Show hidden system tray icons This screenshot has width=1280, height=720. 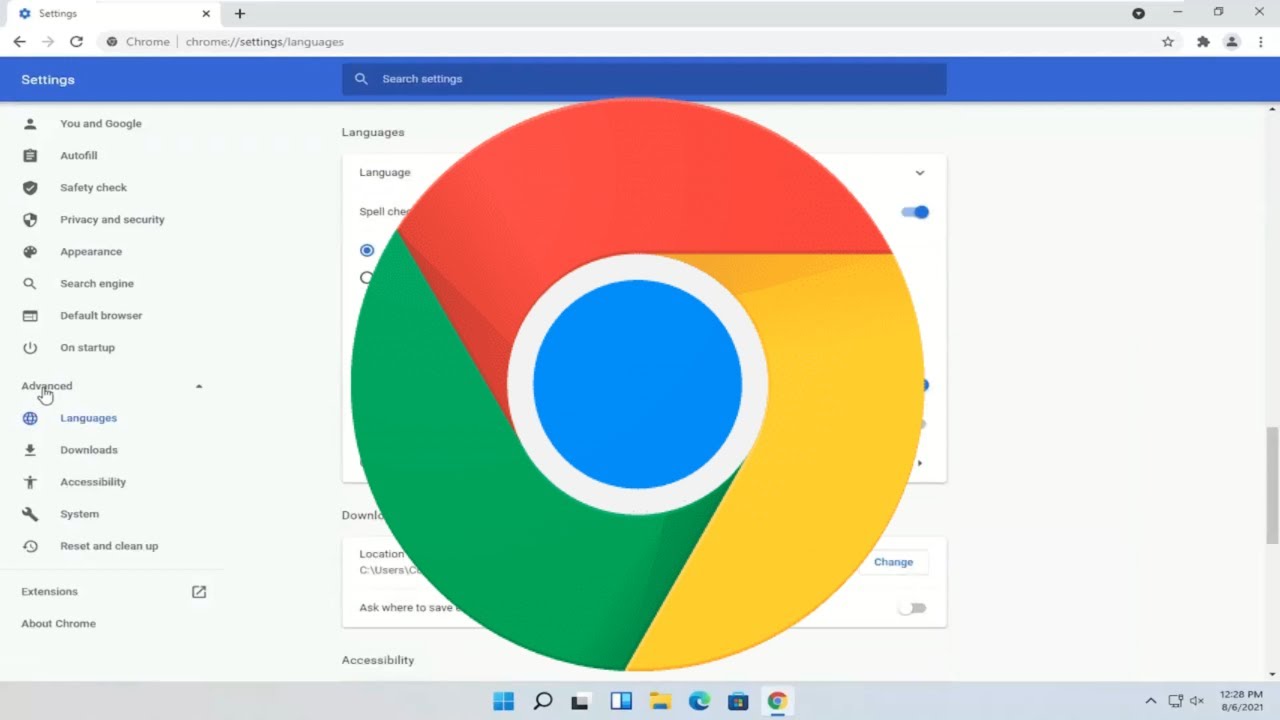1150,701
